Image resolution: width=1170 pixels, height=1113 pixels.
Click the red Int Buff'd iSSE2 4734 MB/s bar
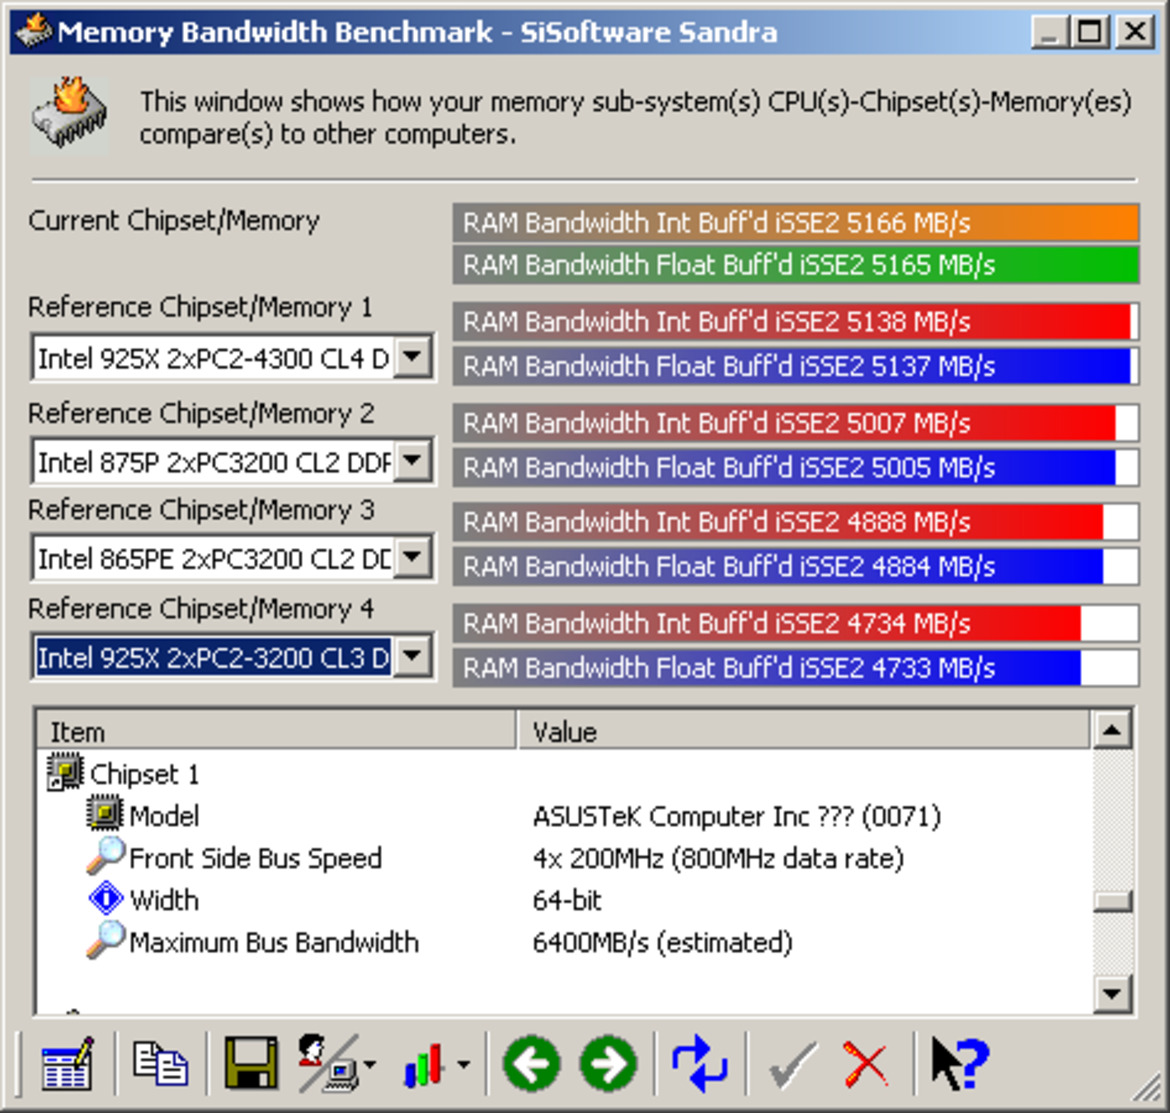point(795,622)
